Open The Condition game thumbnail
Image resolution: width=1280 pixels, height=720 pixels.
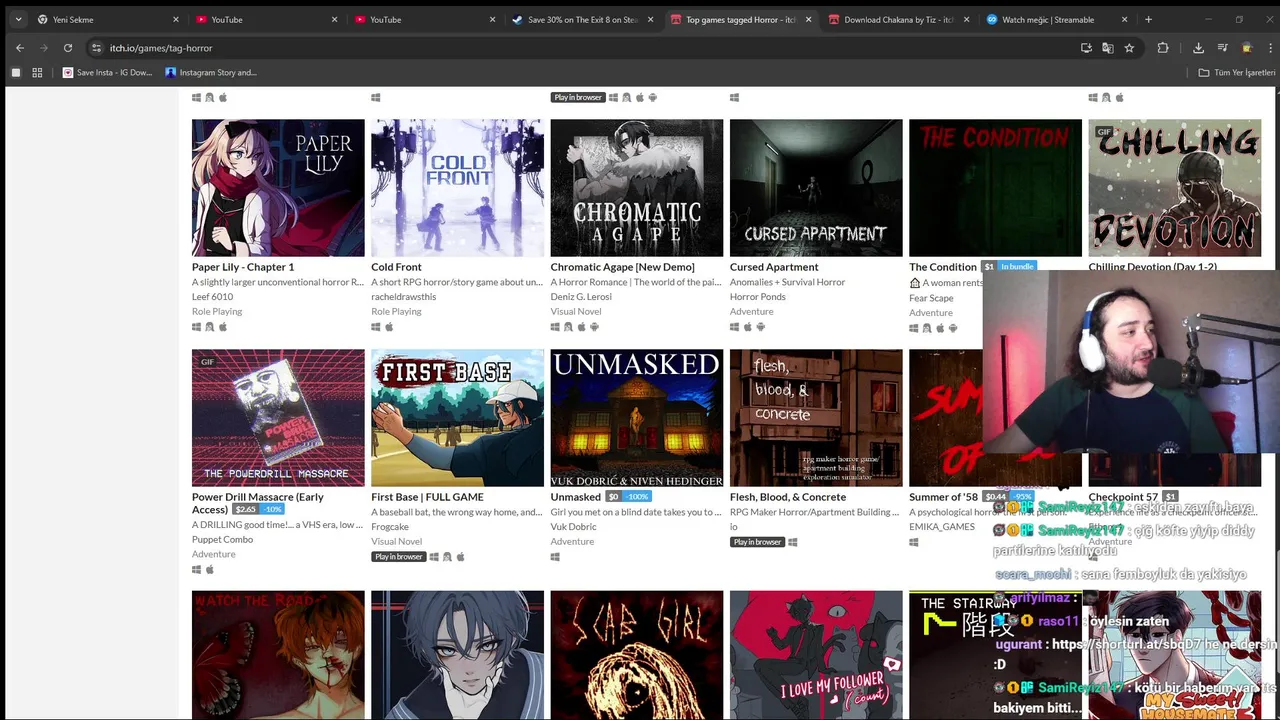[x=995, y=188]
